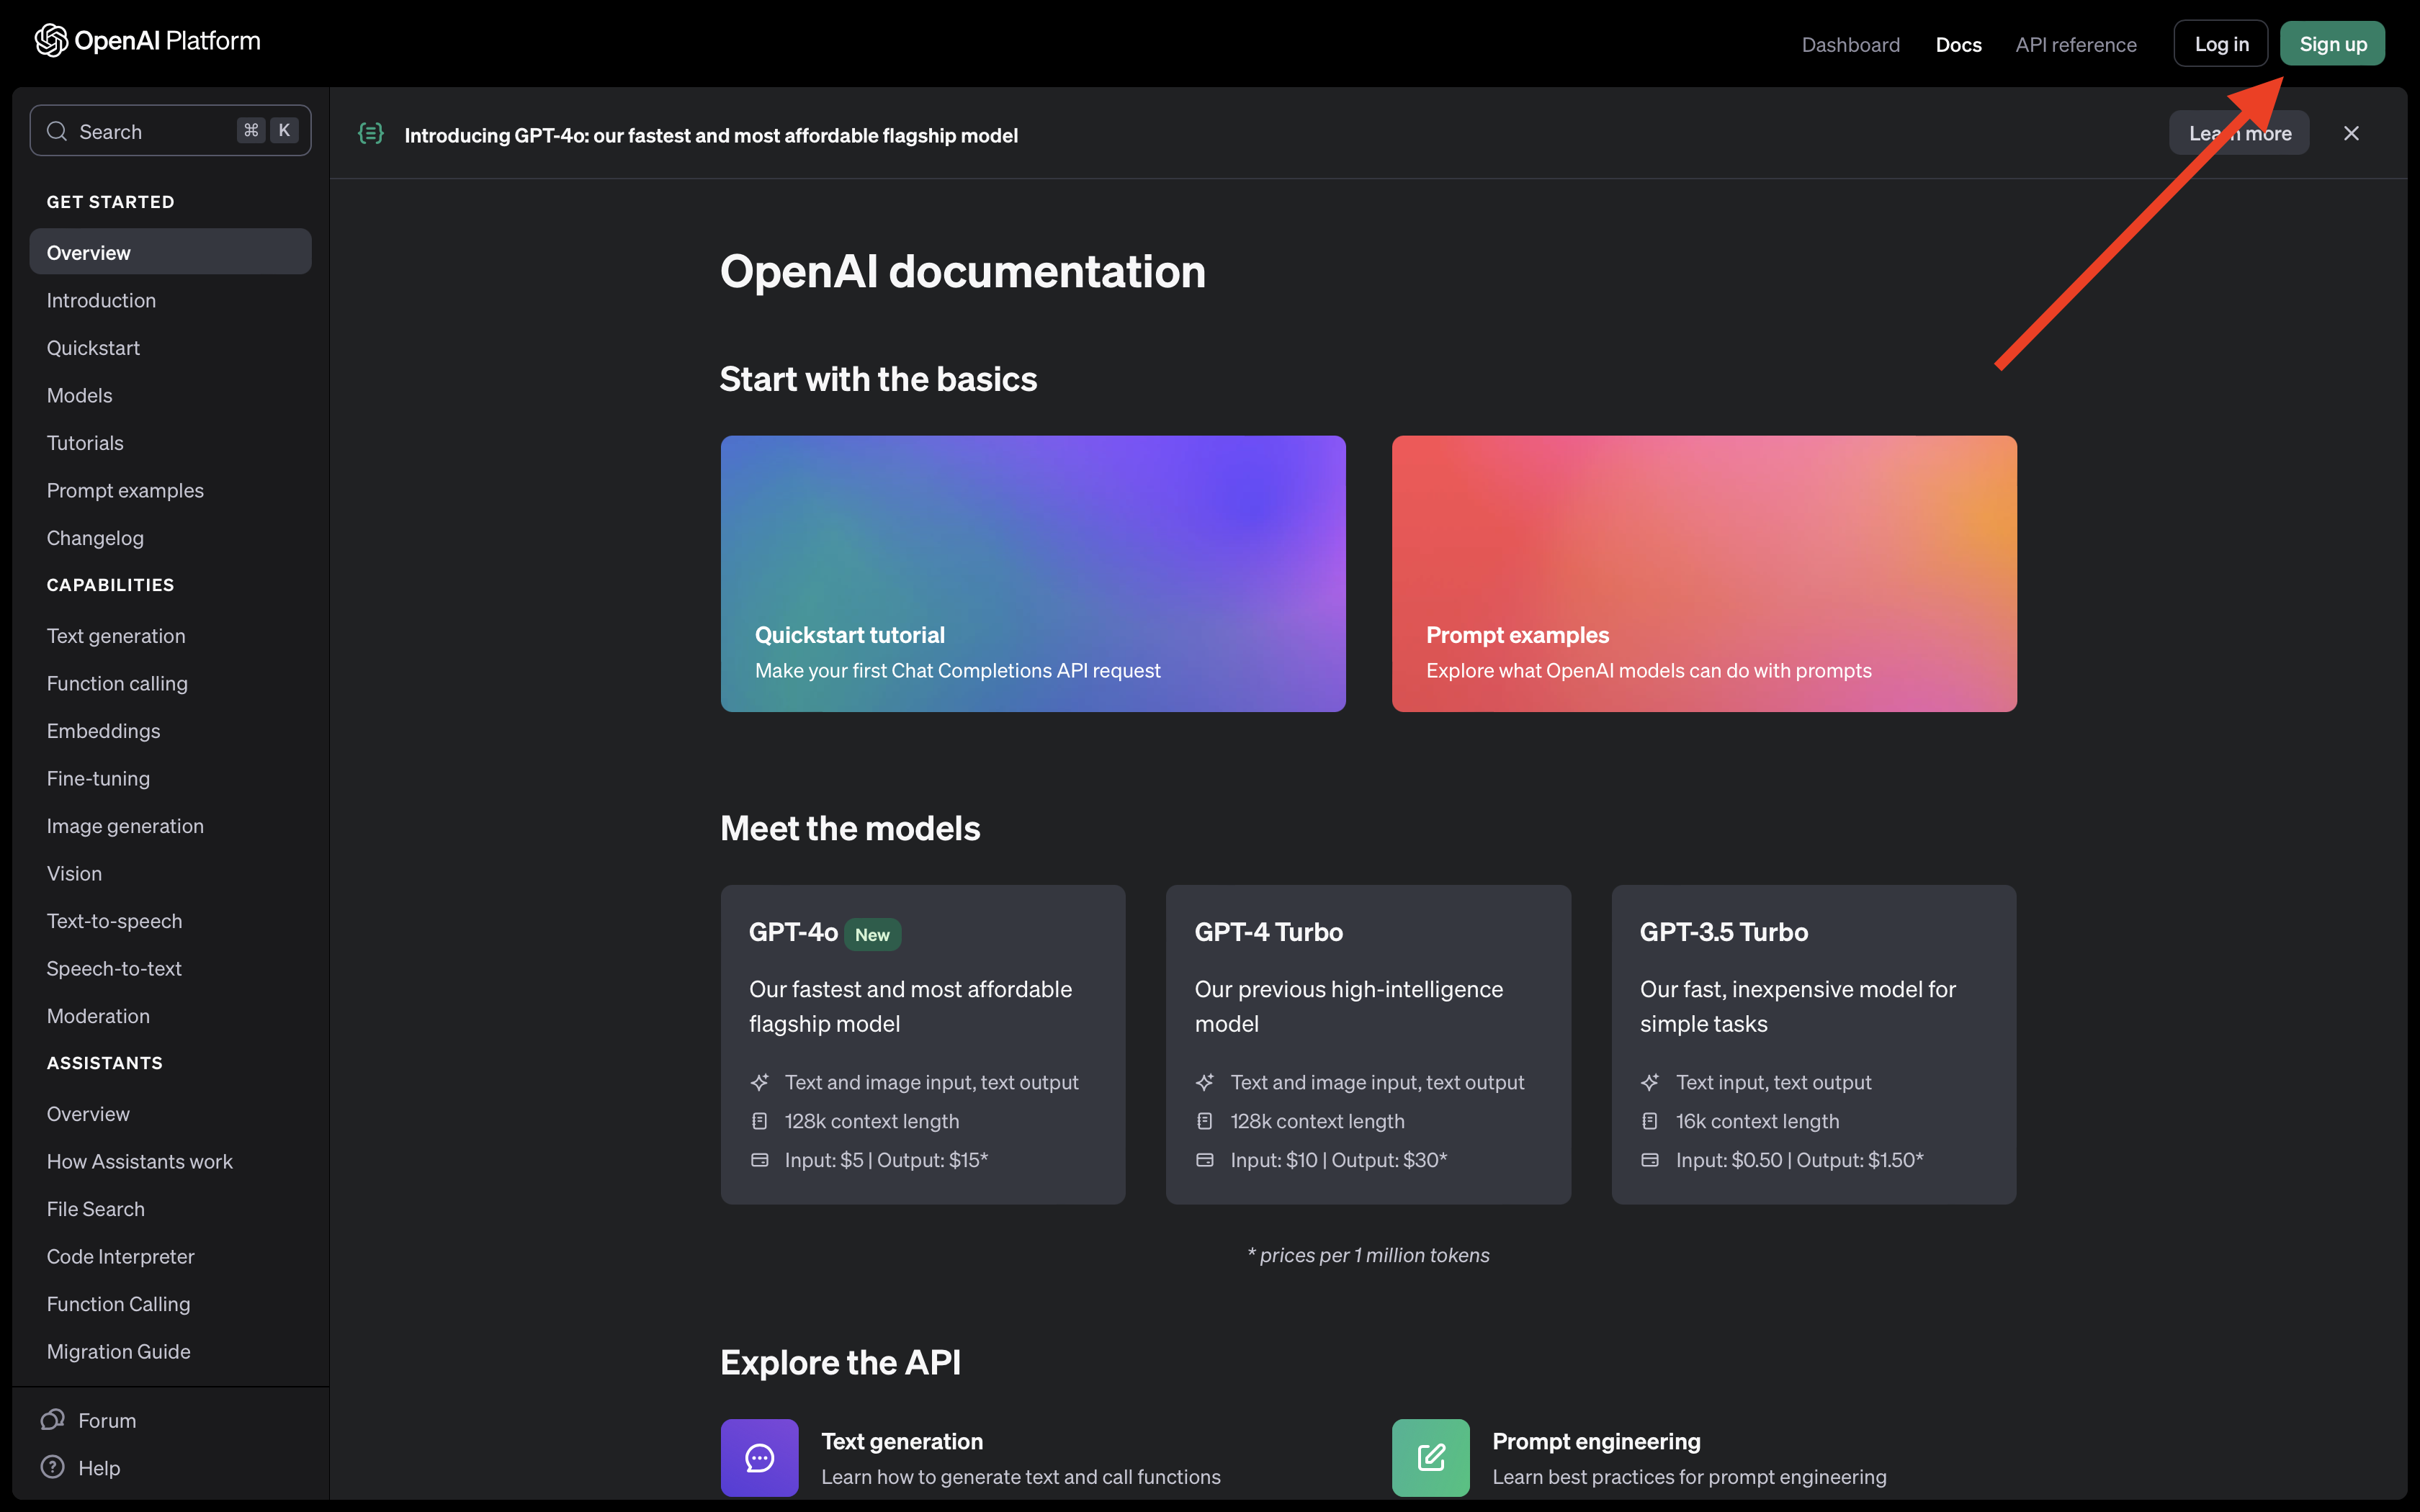Open Code Interpreter in the sidebar

tap(170, 1256)
